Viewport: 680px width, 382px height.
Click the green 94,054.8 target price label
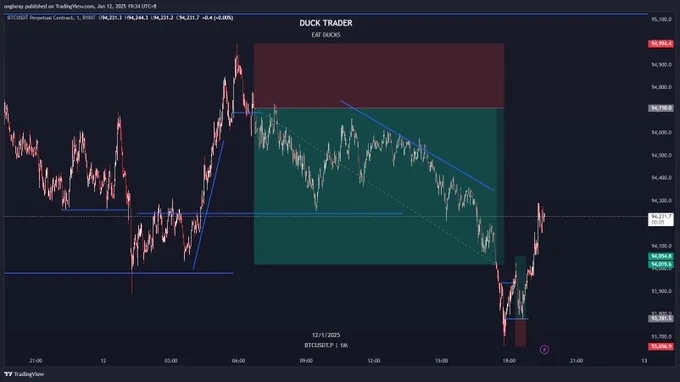point(660,256)
